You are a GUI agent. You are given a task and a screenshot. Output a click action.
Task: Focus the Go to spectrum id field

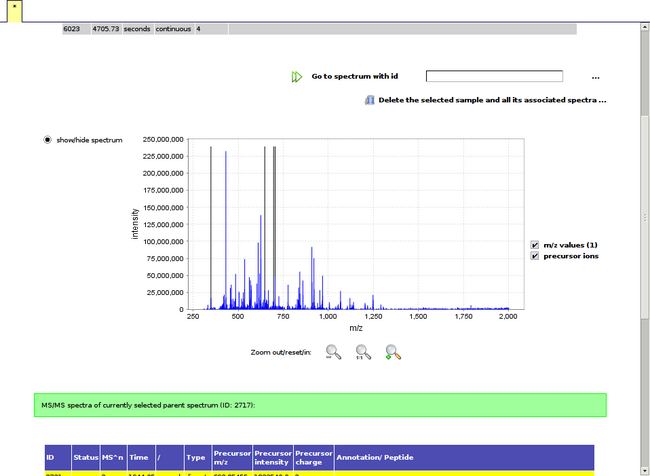point(494,76)
